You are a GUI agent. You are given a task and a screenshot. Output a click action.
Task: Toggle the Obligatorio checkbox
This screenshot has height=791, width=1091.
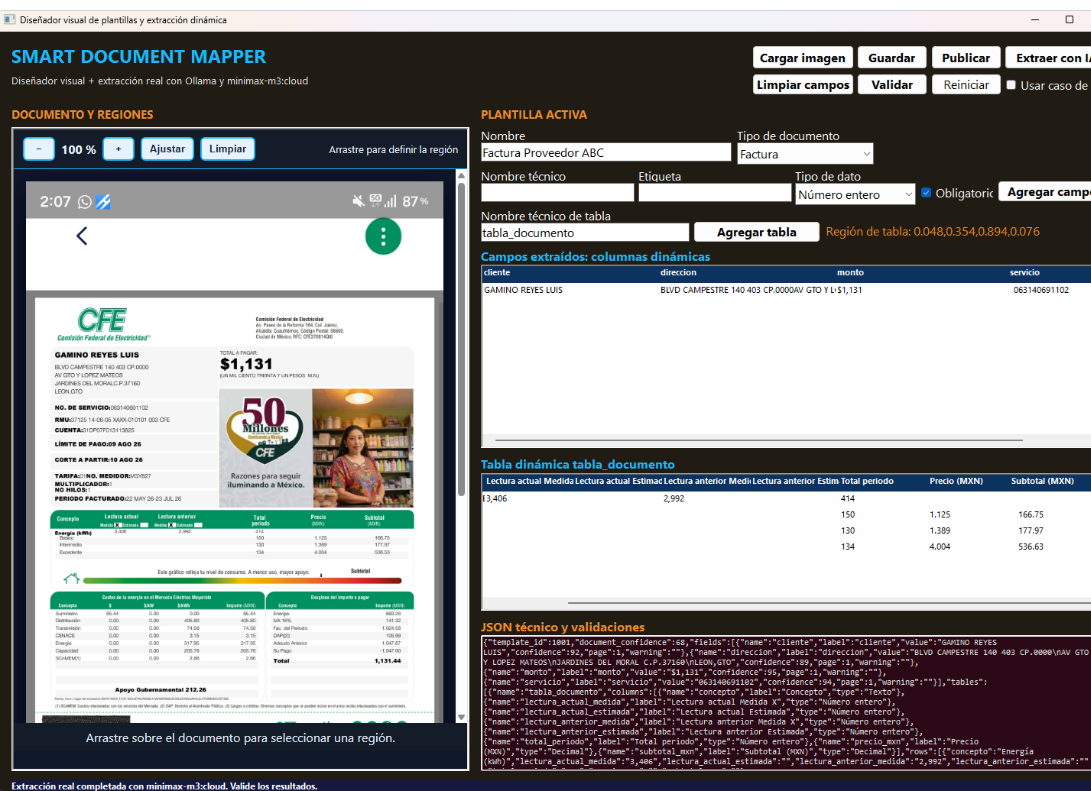coord(926,193)
